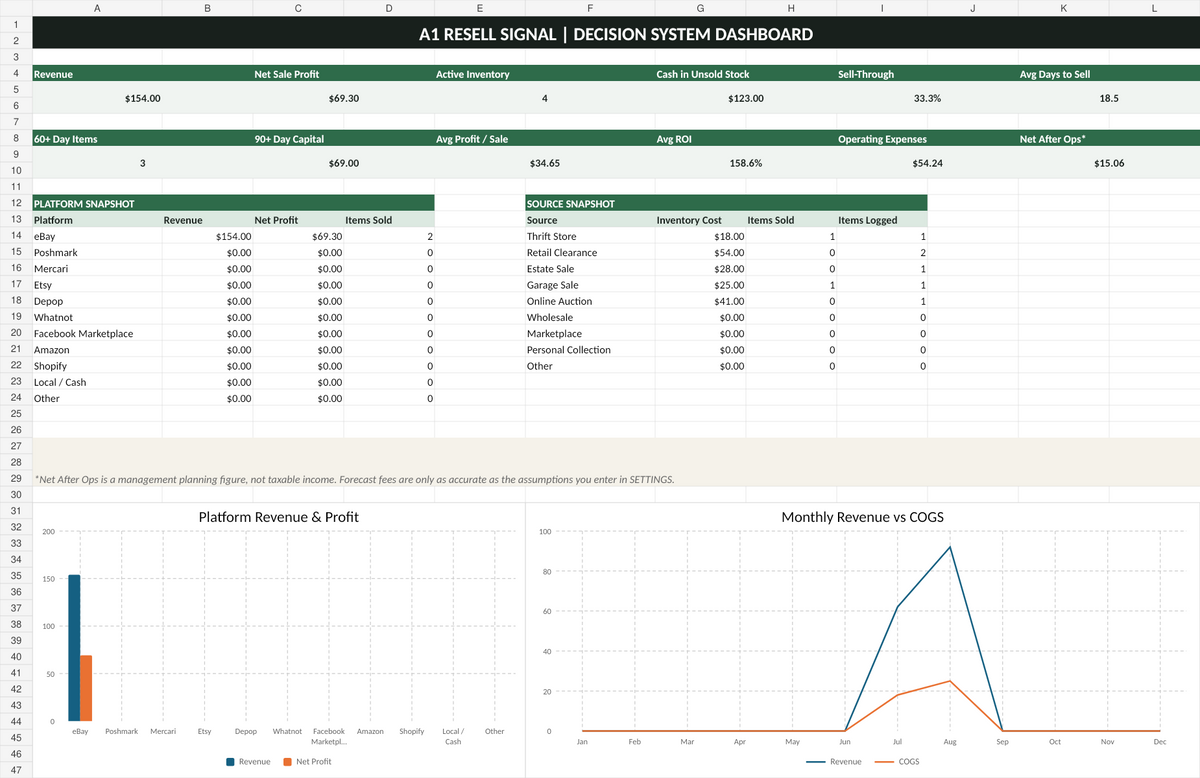The image size is (1200, 778).
Task: Select the Personal Collection source cell
Action: [589, 350]
